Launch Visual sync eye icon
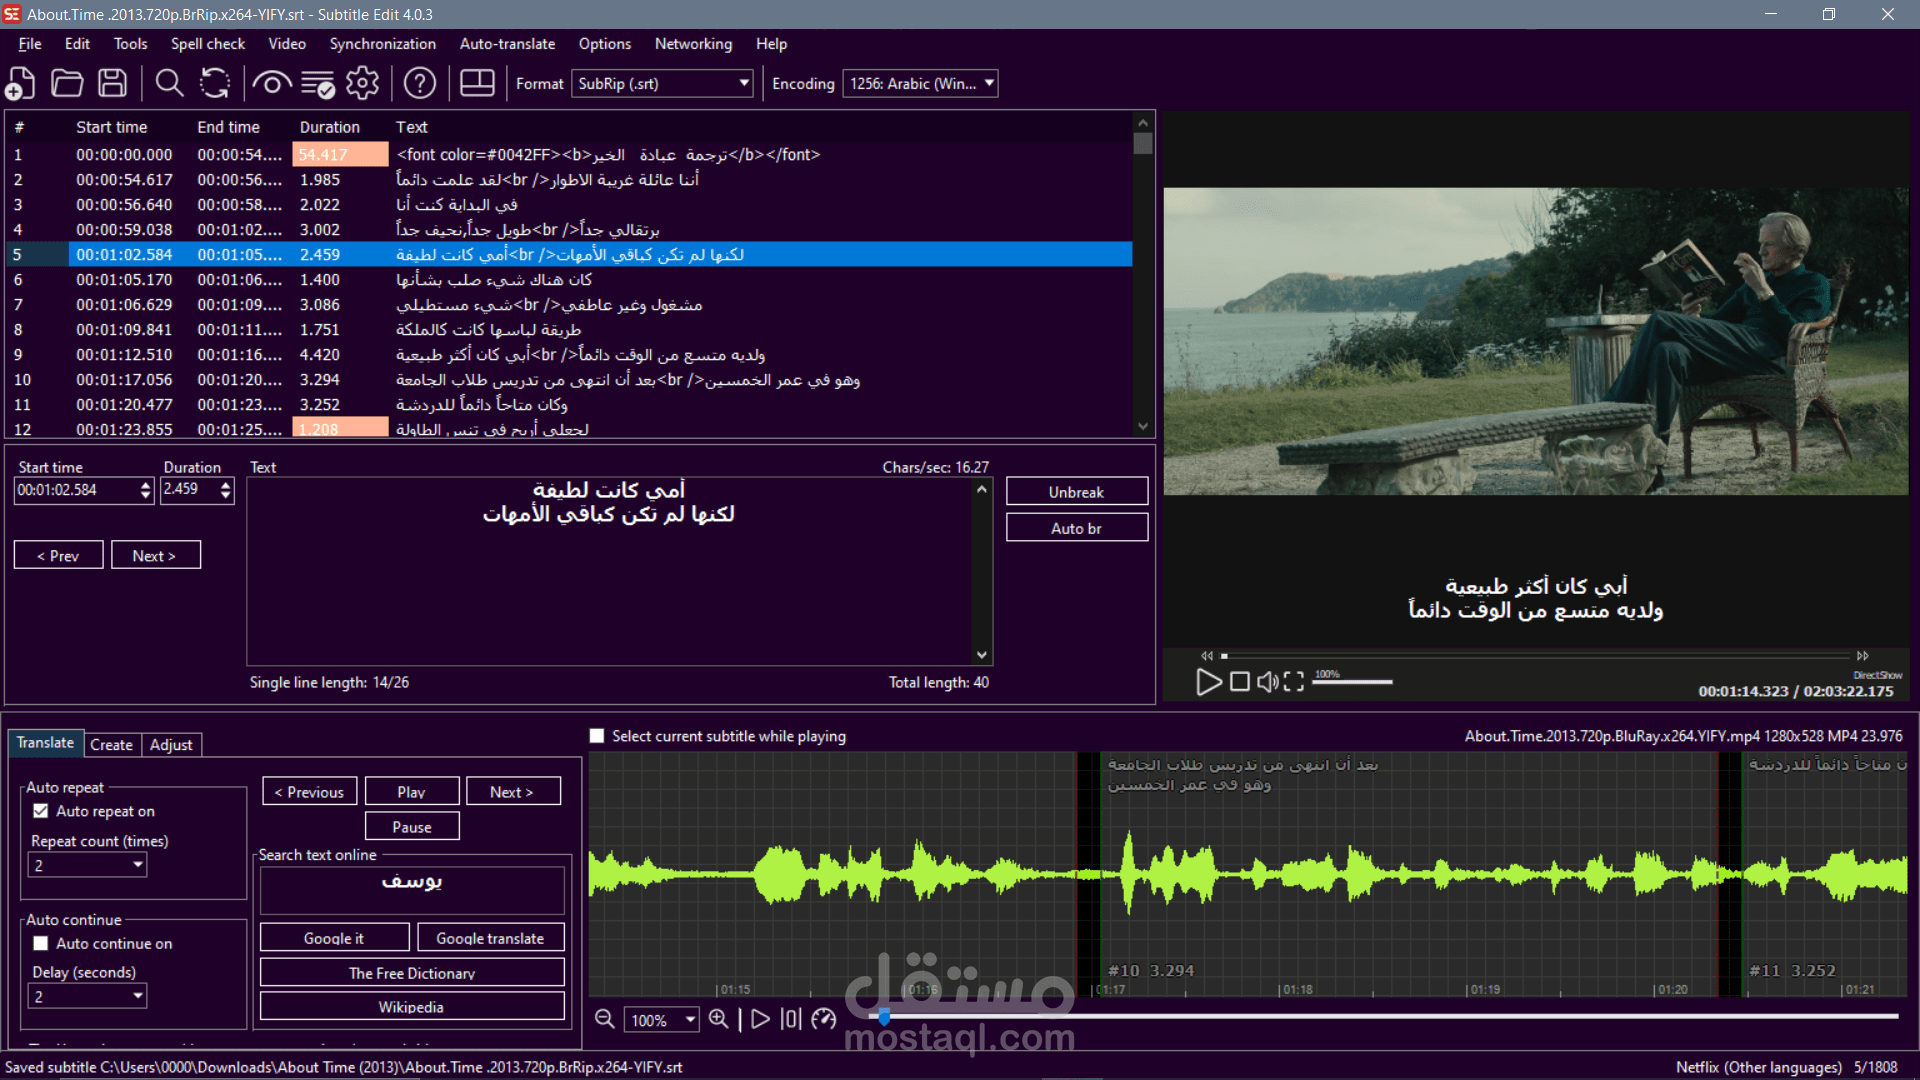The height and width of the screenshot is (1080, 1920). pos(271,83)
